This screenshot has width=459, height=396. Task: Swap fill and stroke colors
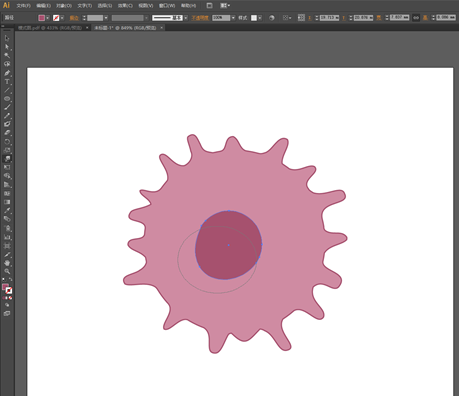[11, 279]
